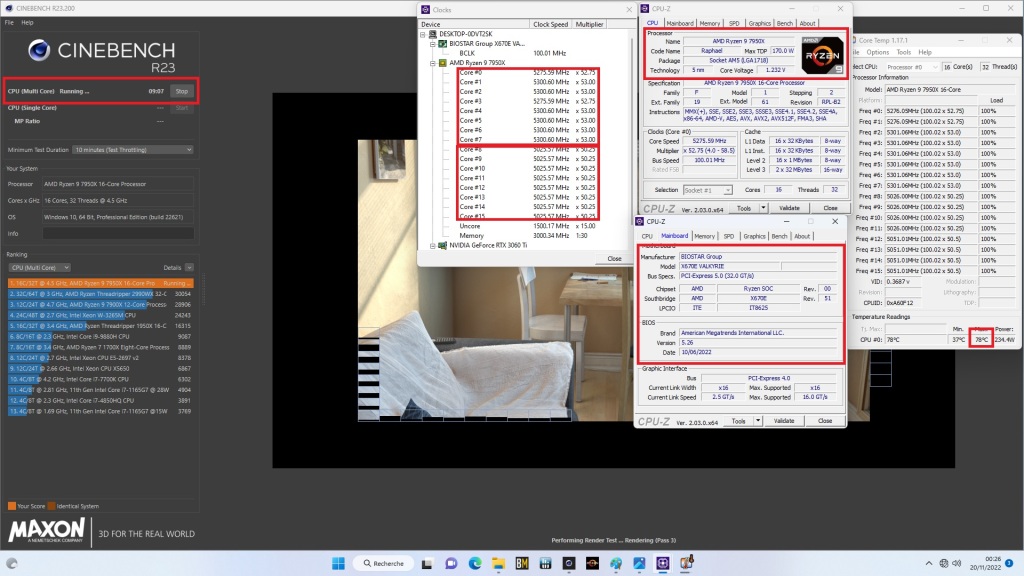The width and height of the screenshot is (1024, 576).
Task: Open Tools arrow in CPU-Z Graphic Interface window
Action: coord(758,421)
